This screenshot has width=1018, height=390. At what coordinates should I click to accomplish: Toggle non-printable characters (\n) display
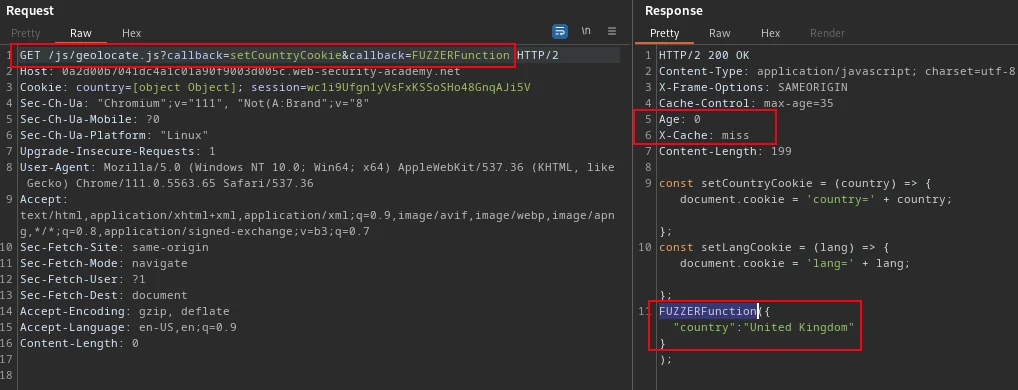[x=586, y=31]
